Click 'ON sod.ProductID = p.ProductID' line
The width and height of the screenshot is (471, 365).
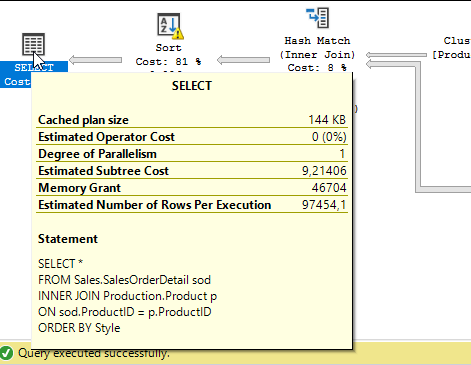(x=125, y=312)
